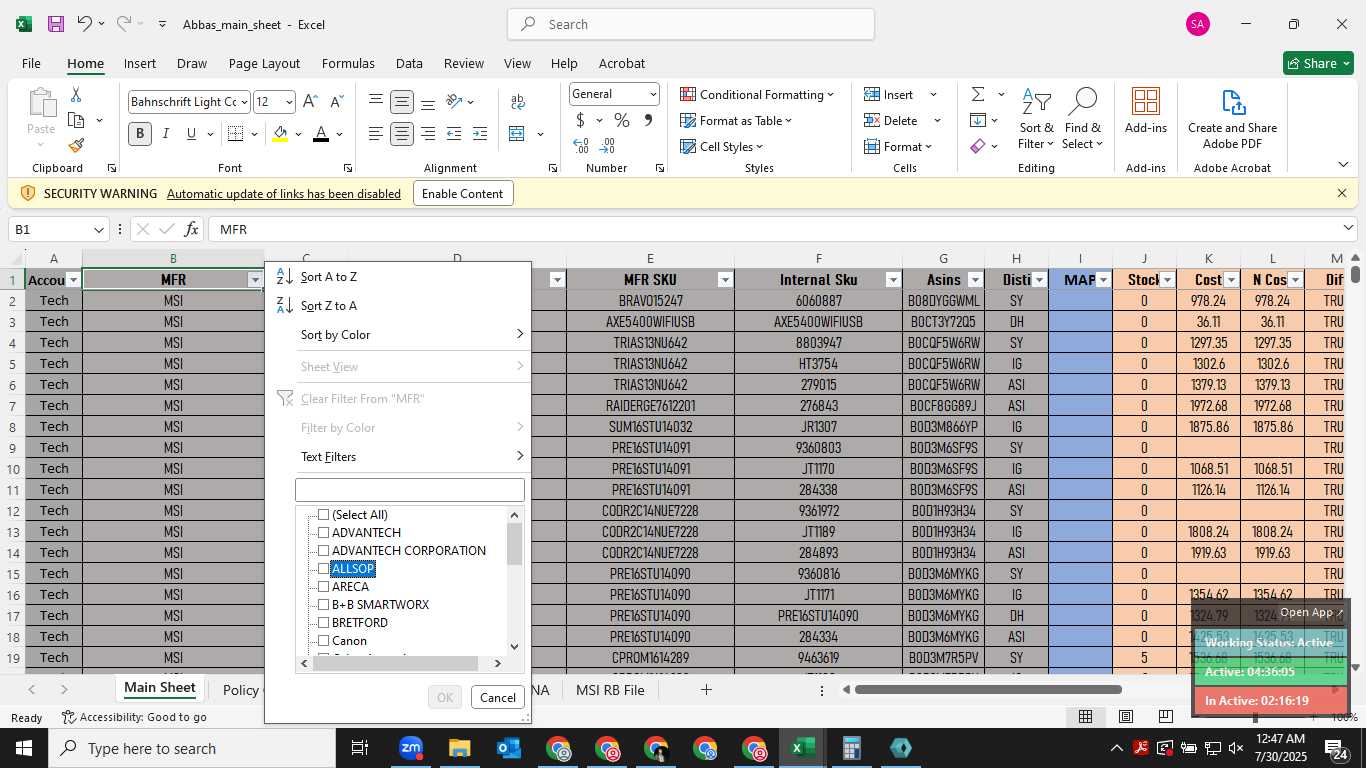Toggle Bold formatting

pyautogui.click(x=140, y=134)
